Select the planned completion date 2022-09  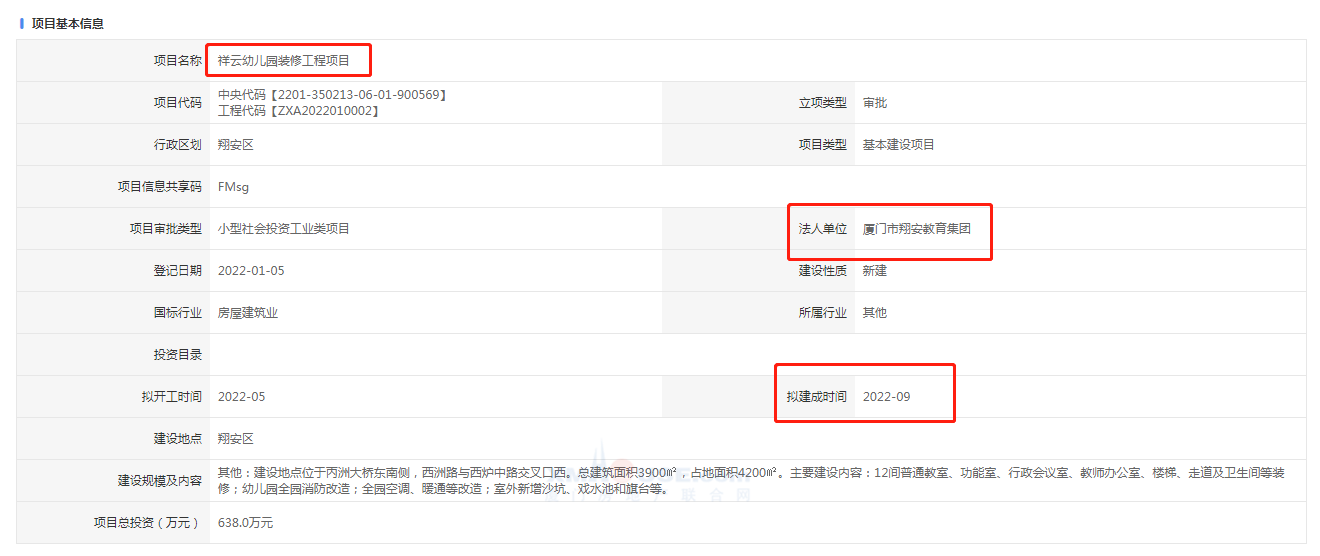[x=886, y=397]
